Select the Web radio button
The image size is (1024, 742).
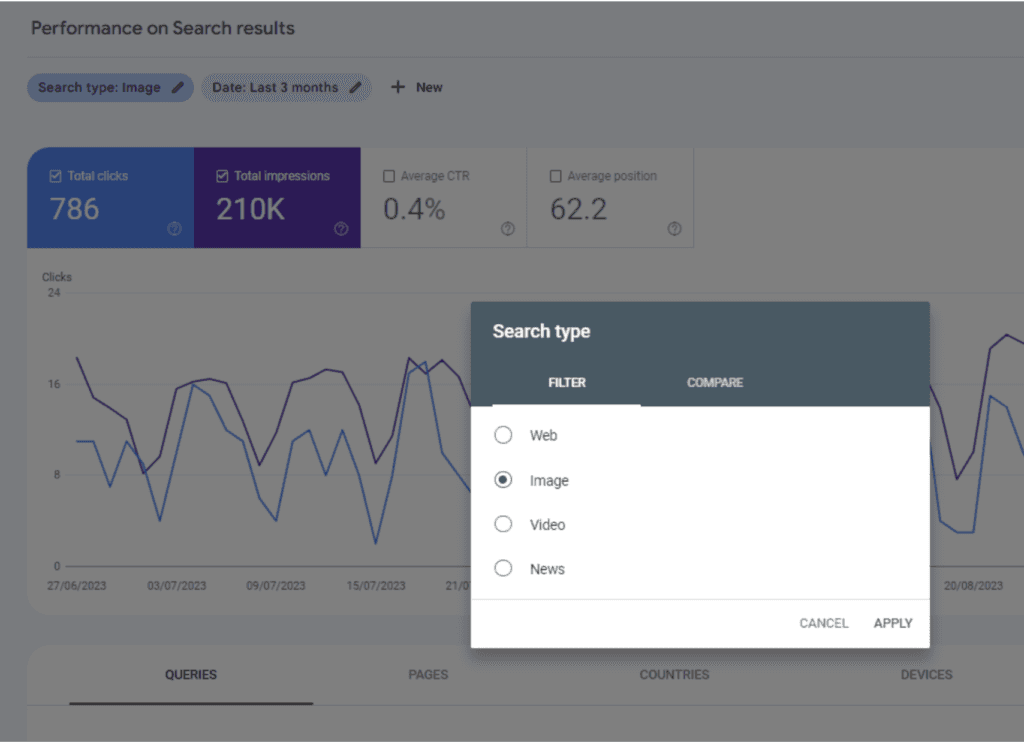click(x=503, y=435)
